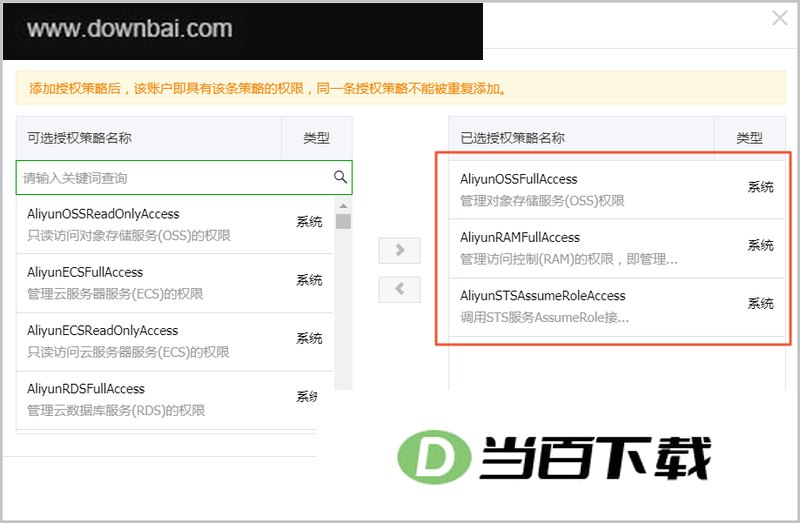
Task: Click description 管理云服务器服务(ECS)的权限
Action: 115,294
